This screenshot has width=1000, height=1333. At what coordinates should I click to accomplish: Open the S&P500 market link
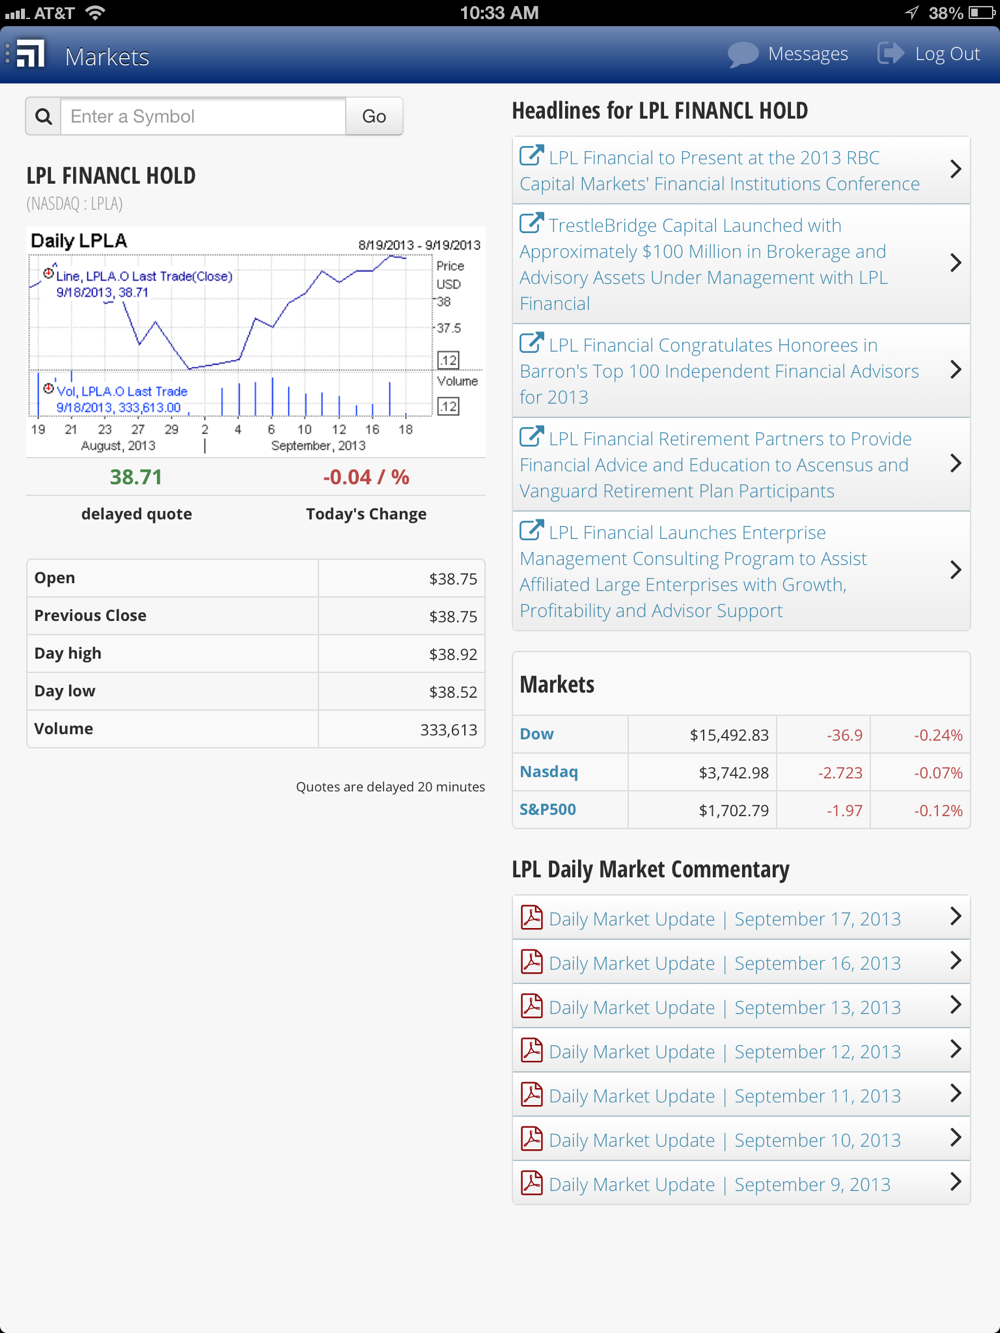coord(548,810)
